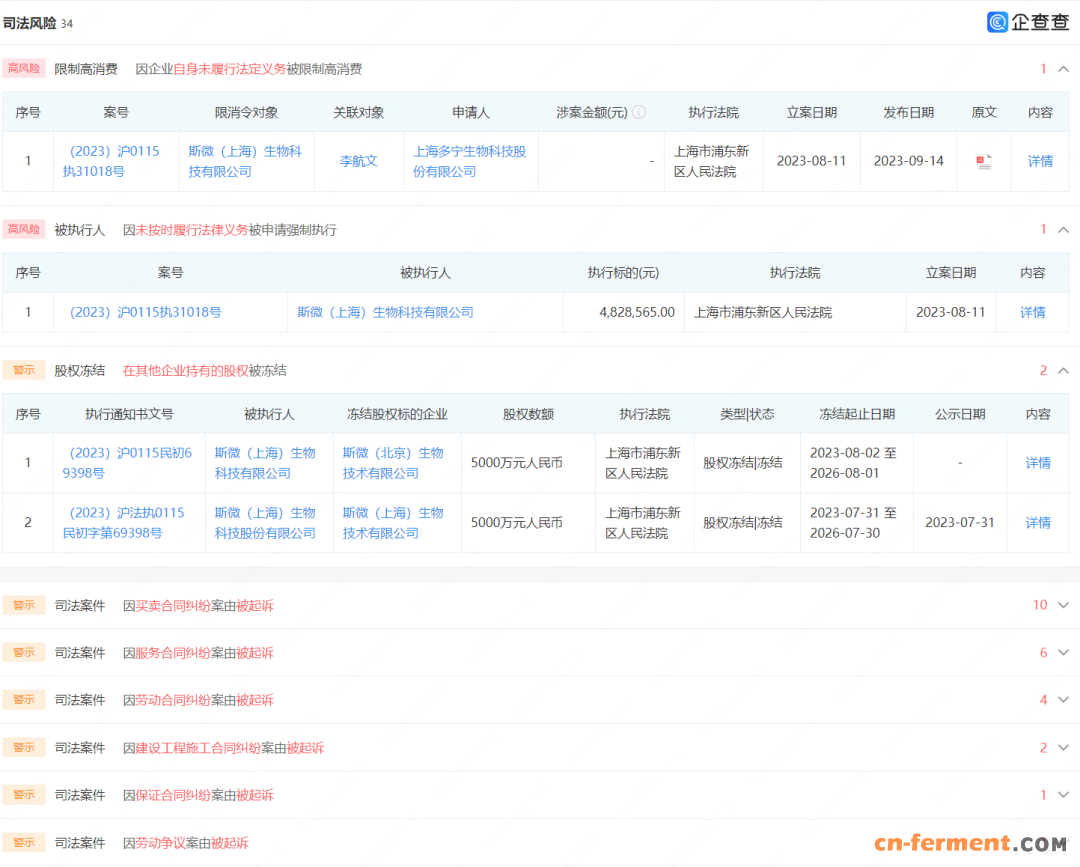Open notice (2023)沪法执0115民初字第69398号
This screenshot has width=1080, height=867.
pyautogui.click(x=124, y=523)
